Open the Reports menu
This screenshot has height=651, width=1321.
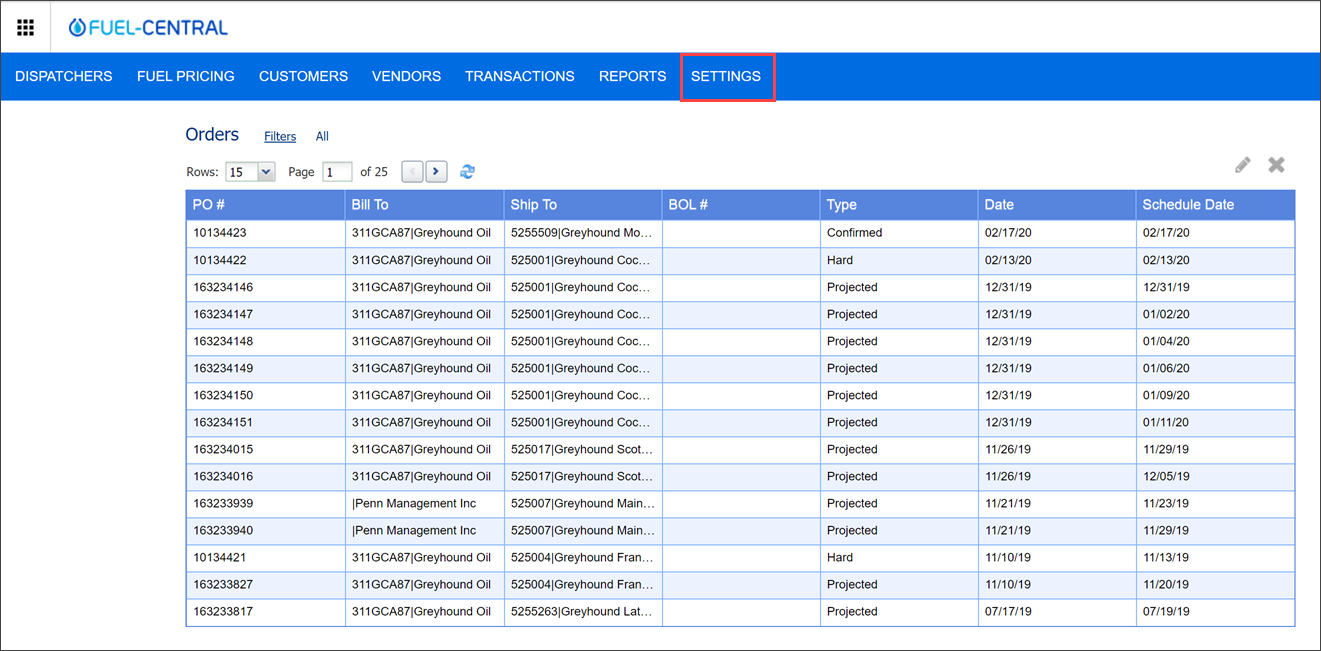pos(632,77)
